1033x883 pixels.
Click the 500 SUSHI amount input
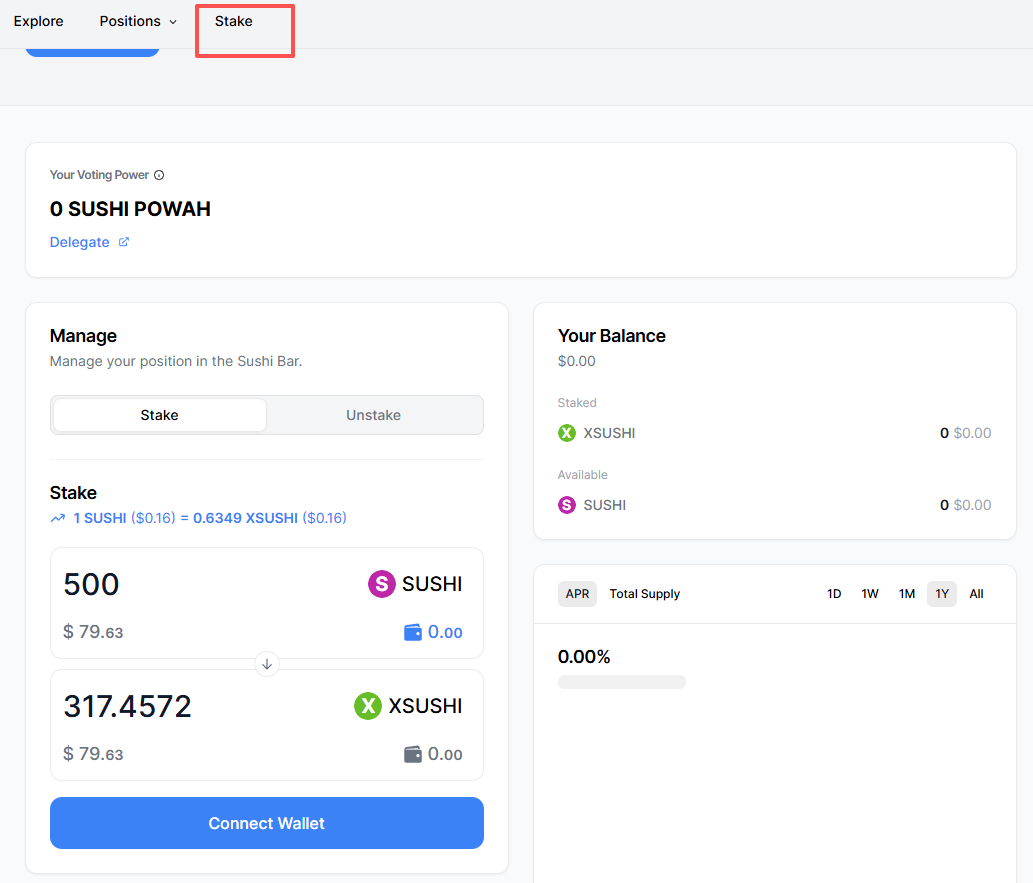(92, 584)
